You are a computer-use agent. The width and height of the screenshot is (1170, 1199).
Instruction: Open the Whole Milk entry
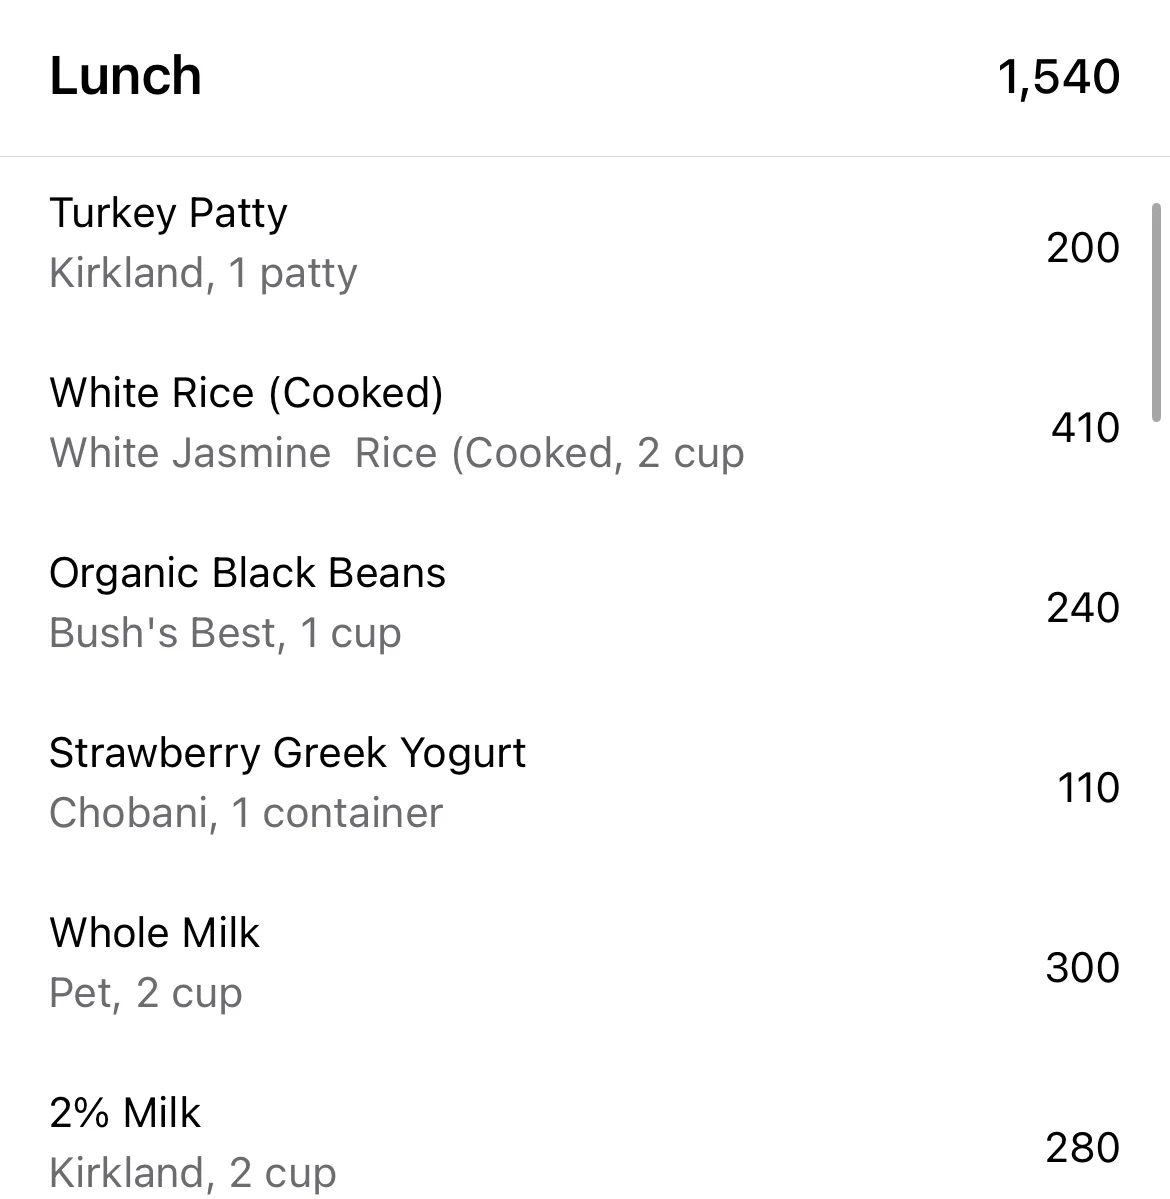585,963
